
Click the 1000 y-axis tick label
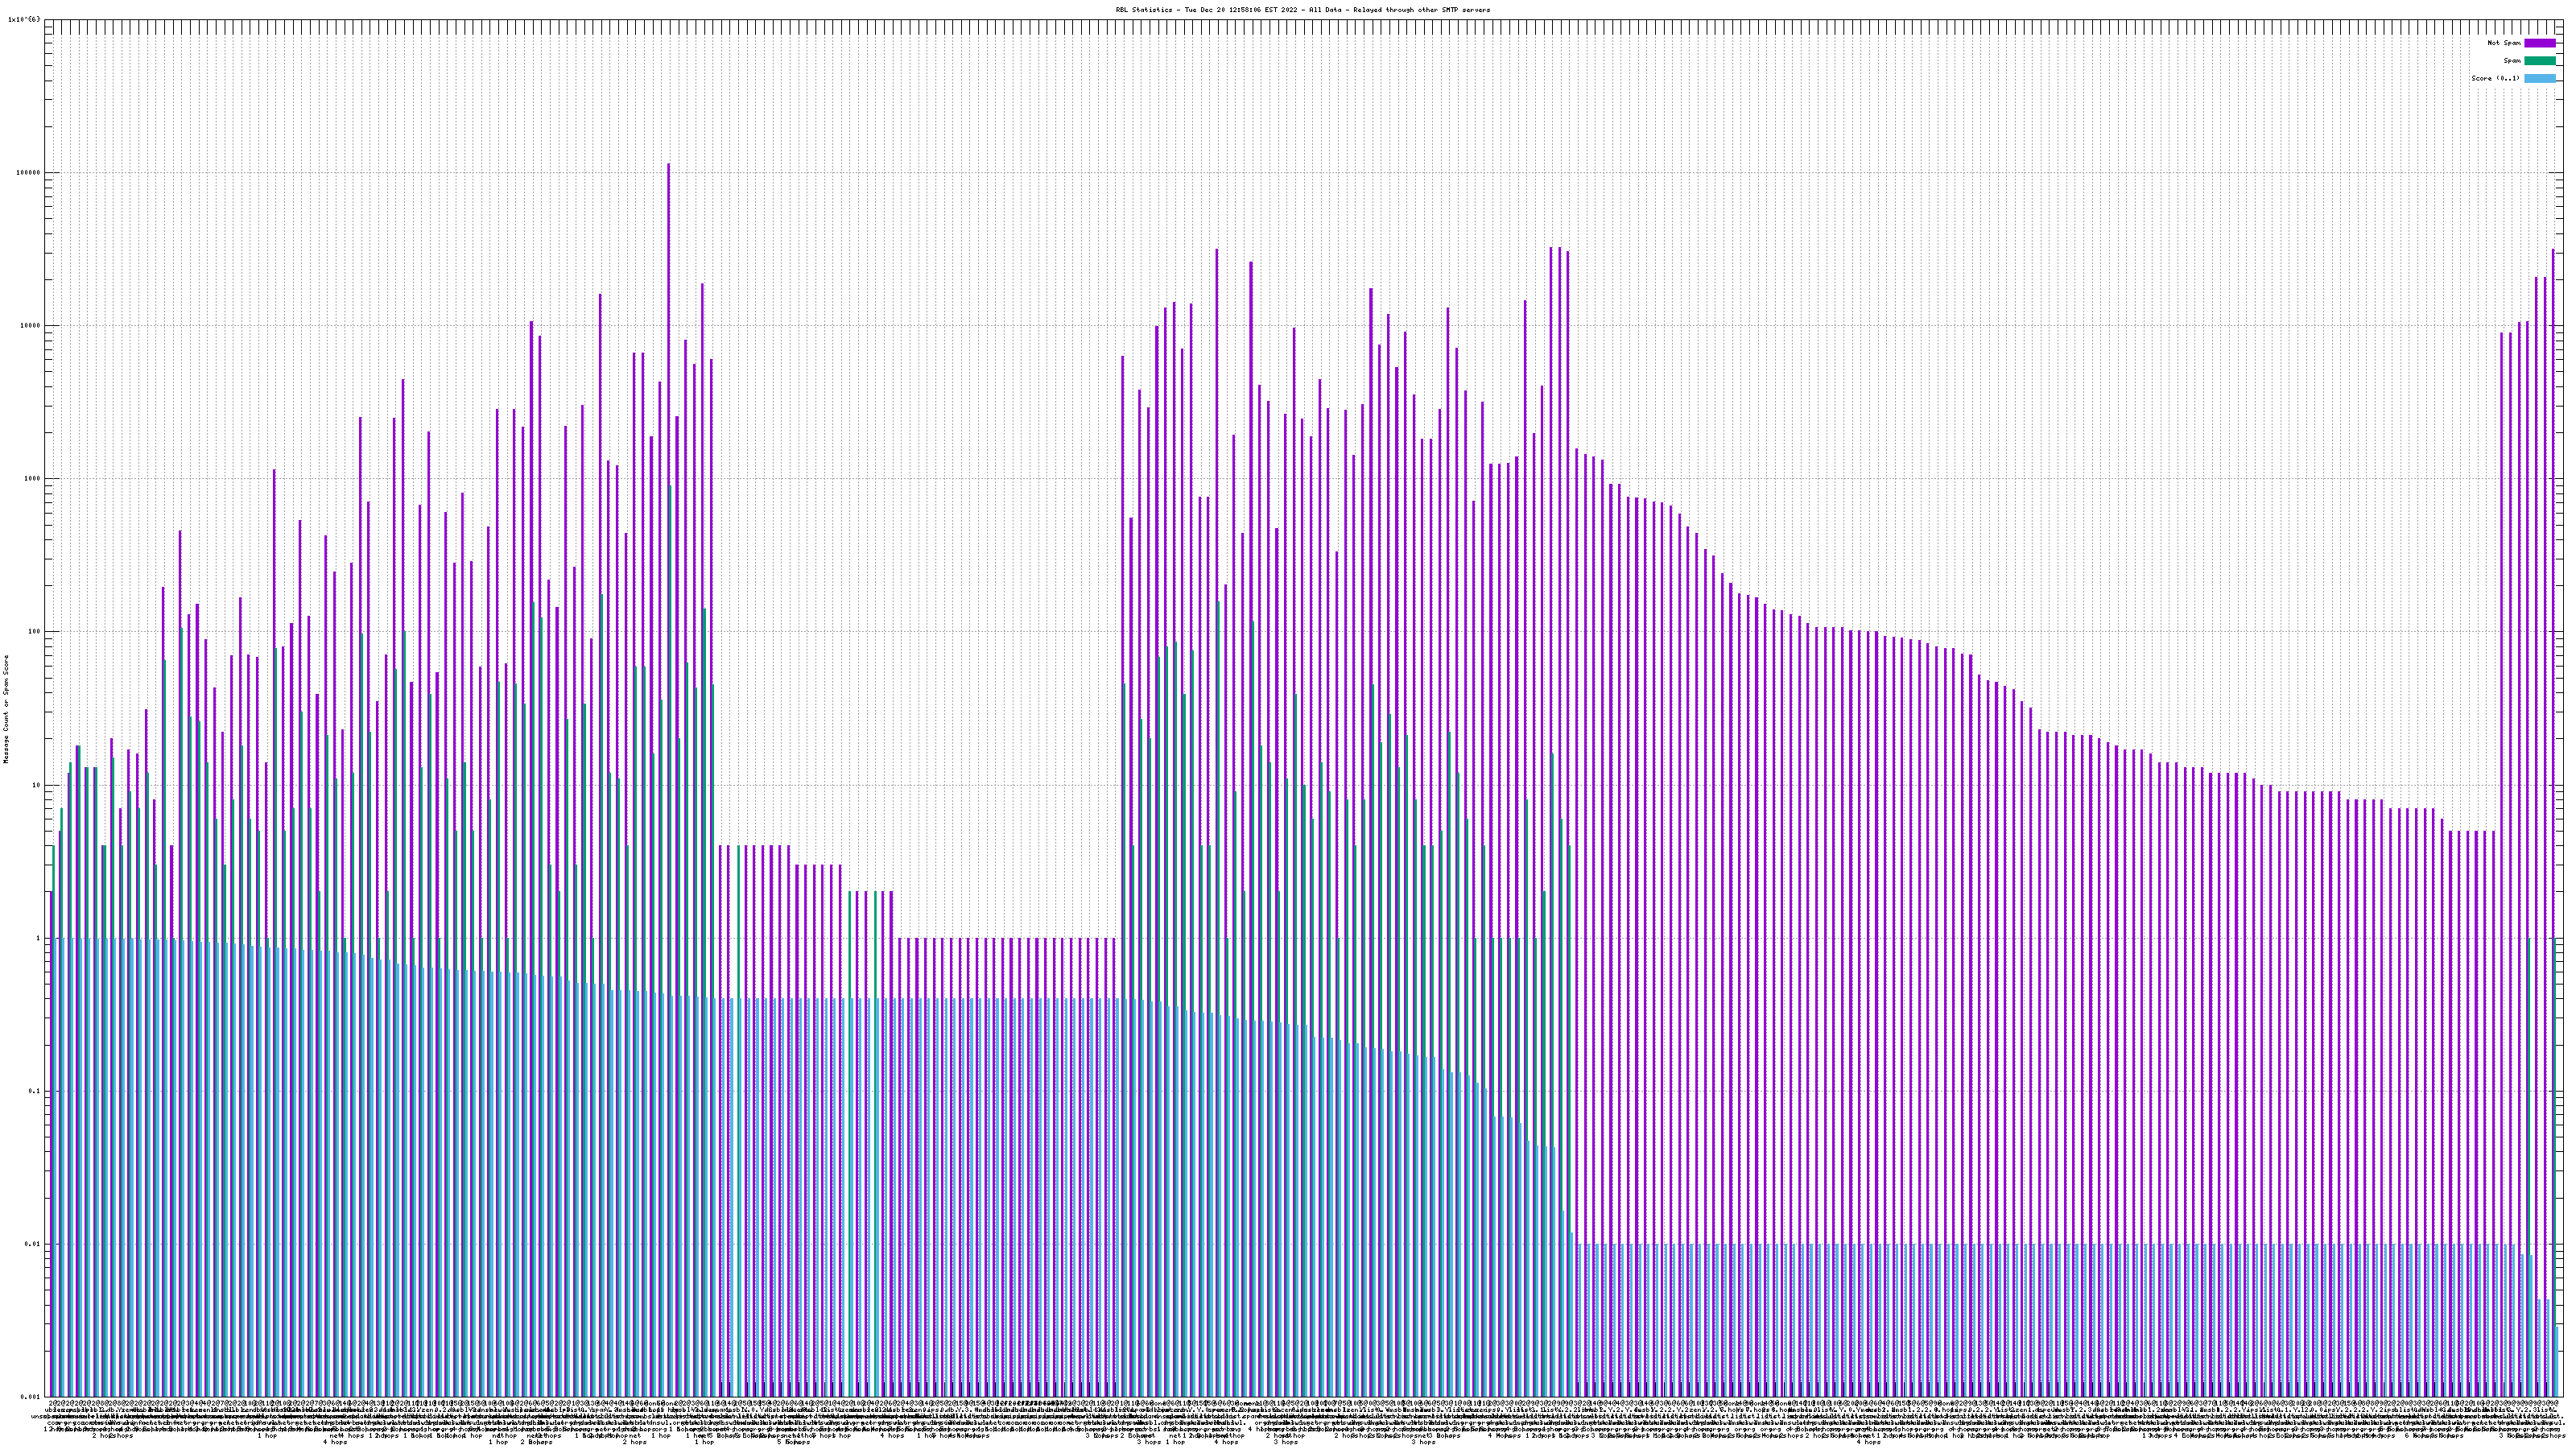point(34,479)
